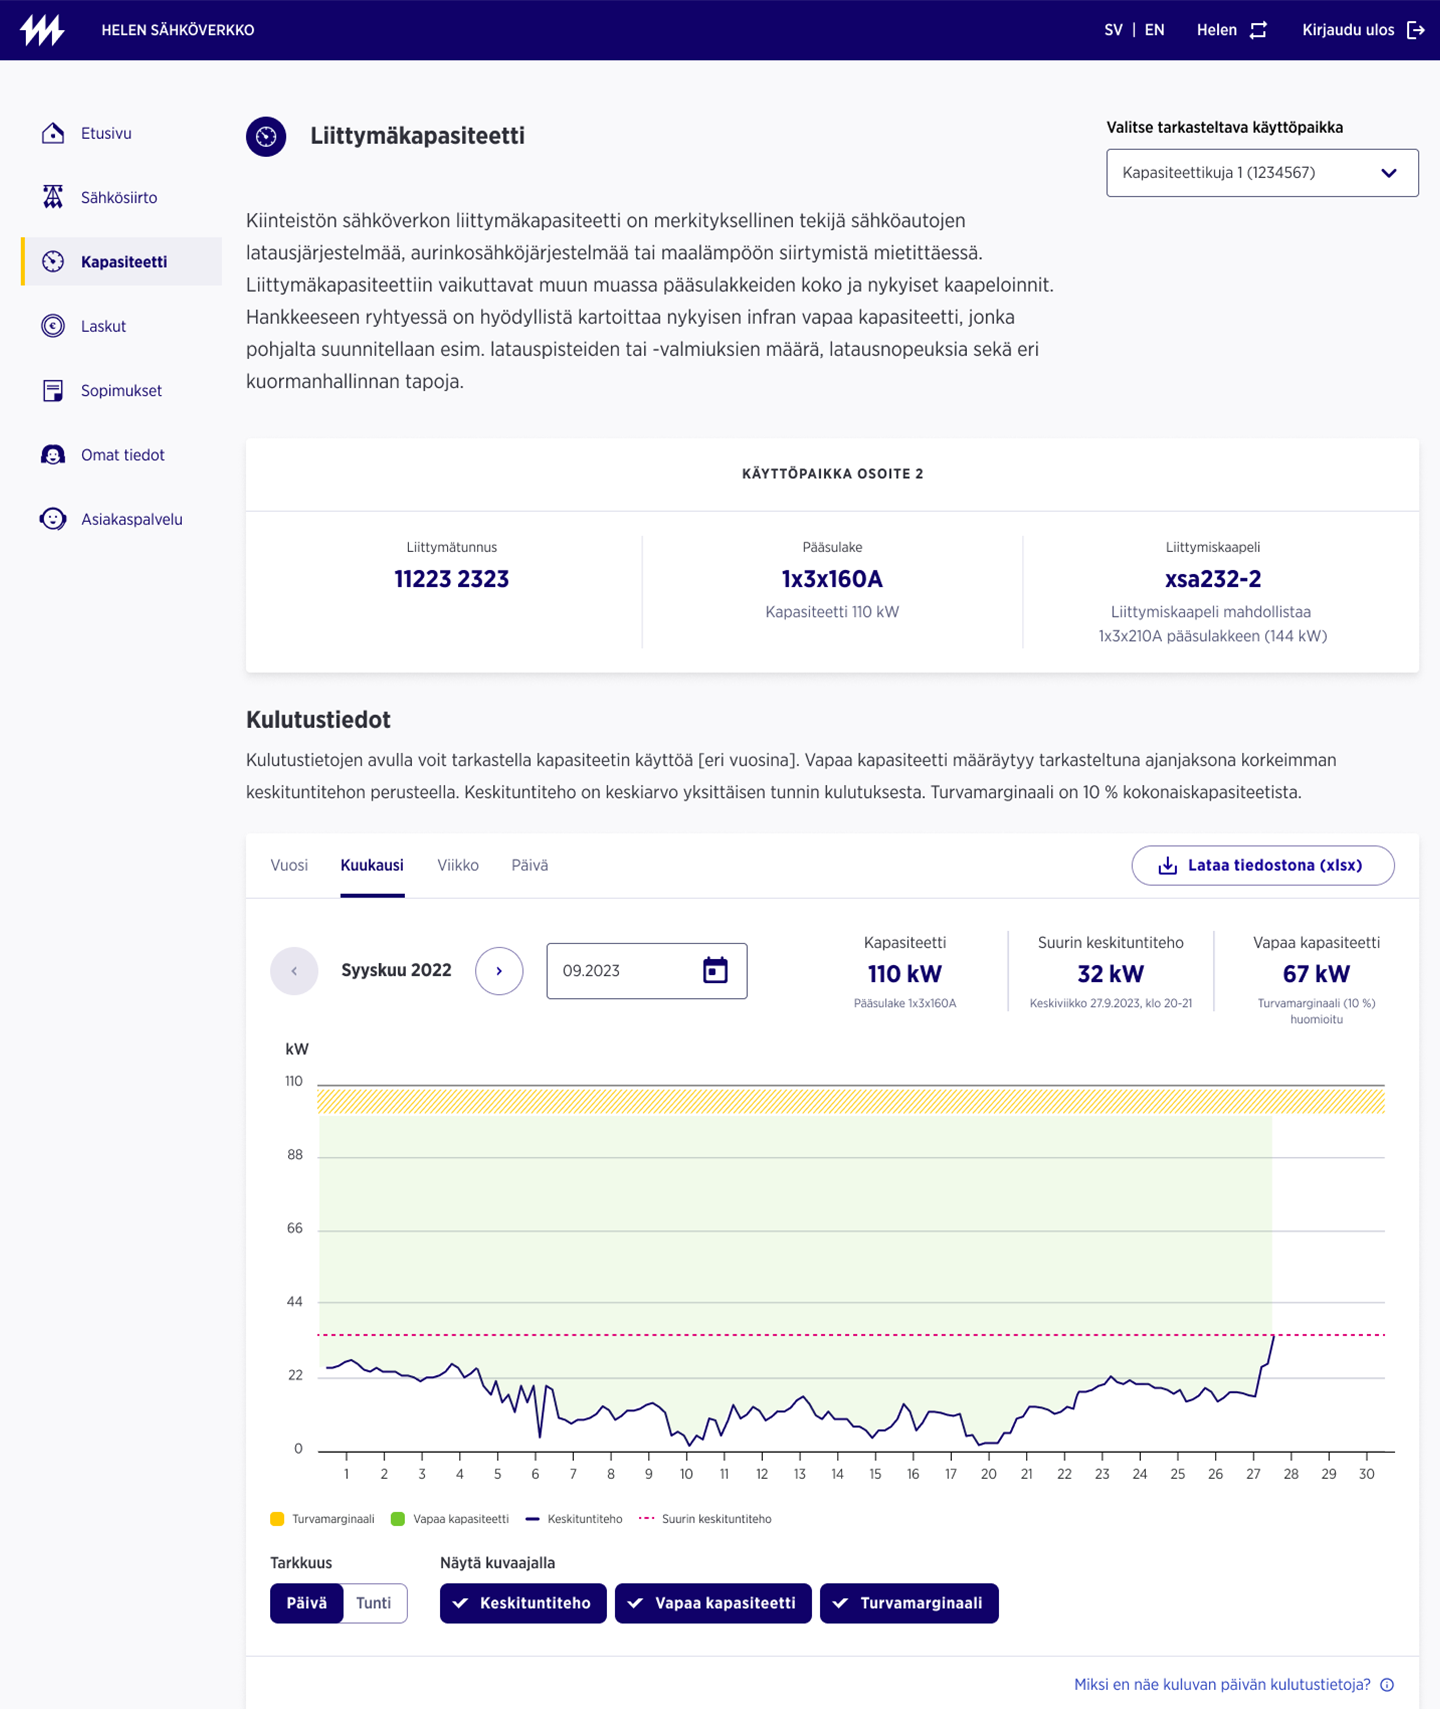This screenshot has height=1709, width=1440.
Task: Click the xsa232-2 Liittymiskaapeli value
Action: click(x=1213, y=579)
